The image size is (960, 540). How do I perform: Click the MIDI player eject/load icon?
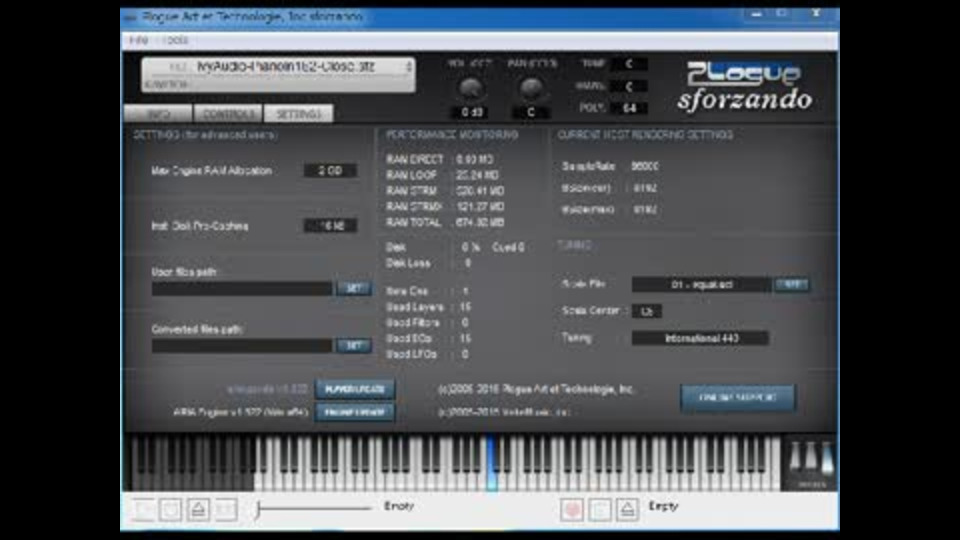(x=198, y=509)
